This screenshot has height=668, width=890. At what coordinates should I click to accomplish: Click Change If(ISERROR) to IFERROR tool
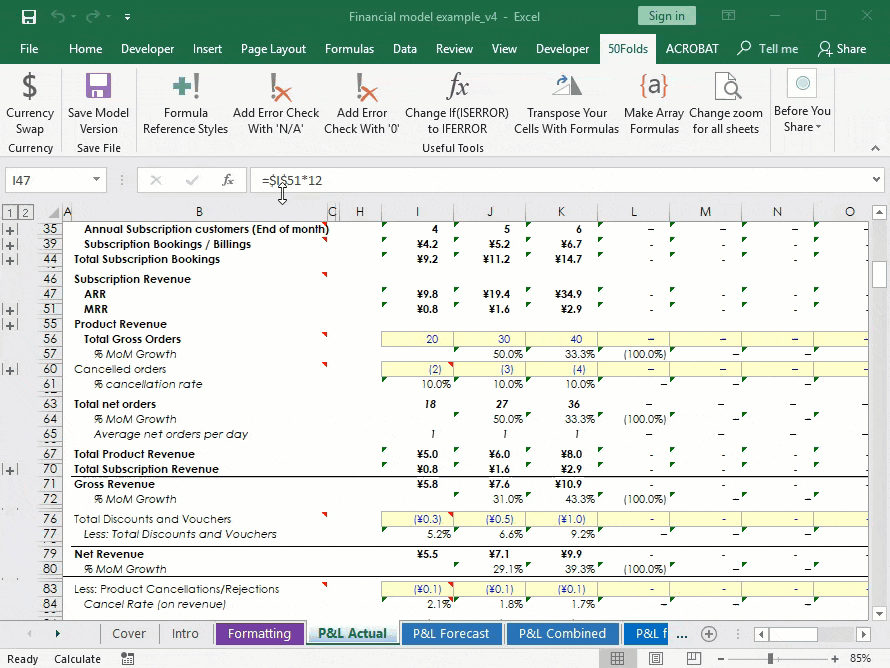click(457, 104)
